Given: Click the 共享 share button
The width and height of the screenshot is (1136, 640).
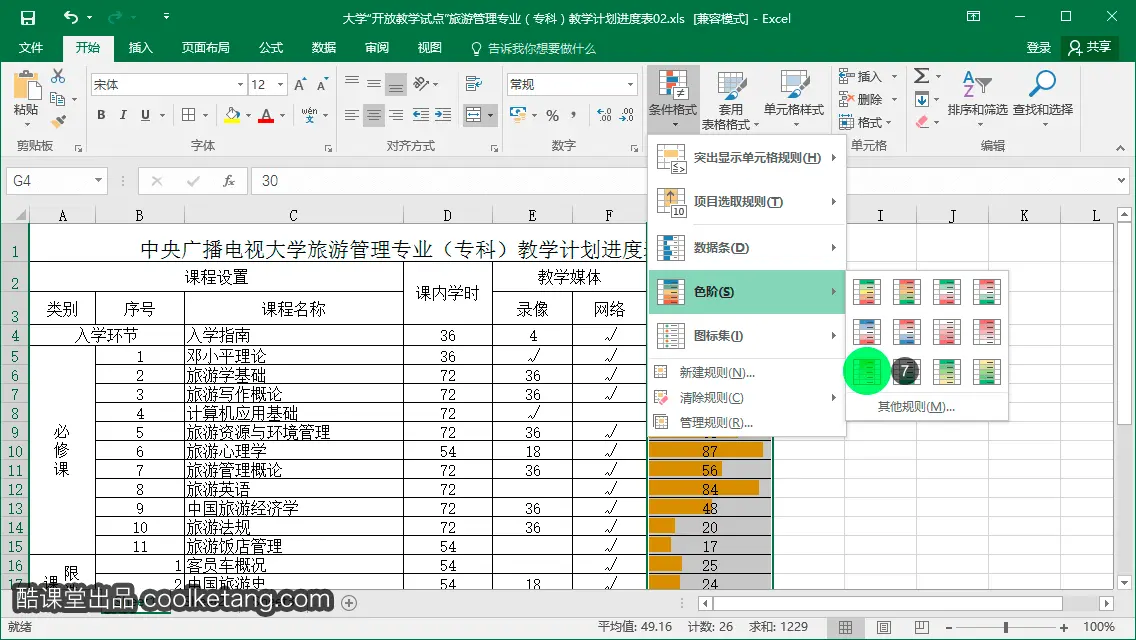Looking at the screenshot, I should (x=1090, y=48).
